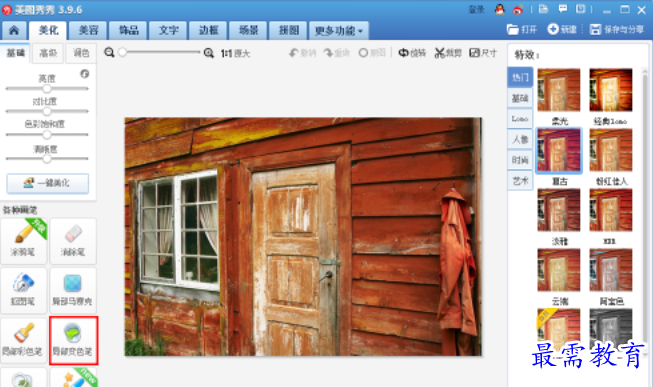Apply the 阿宝色 effect thumbnail
This screenshot has width=653, height=387.
611,270
